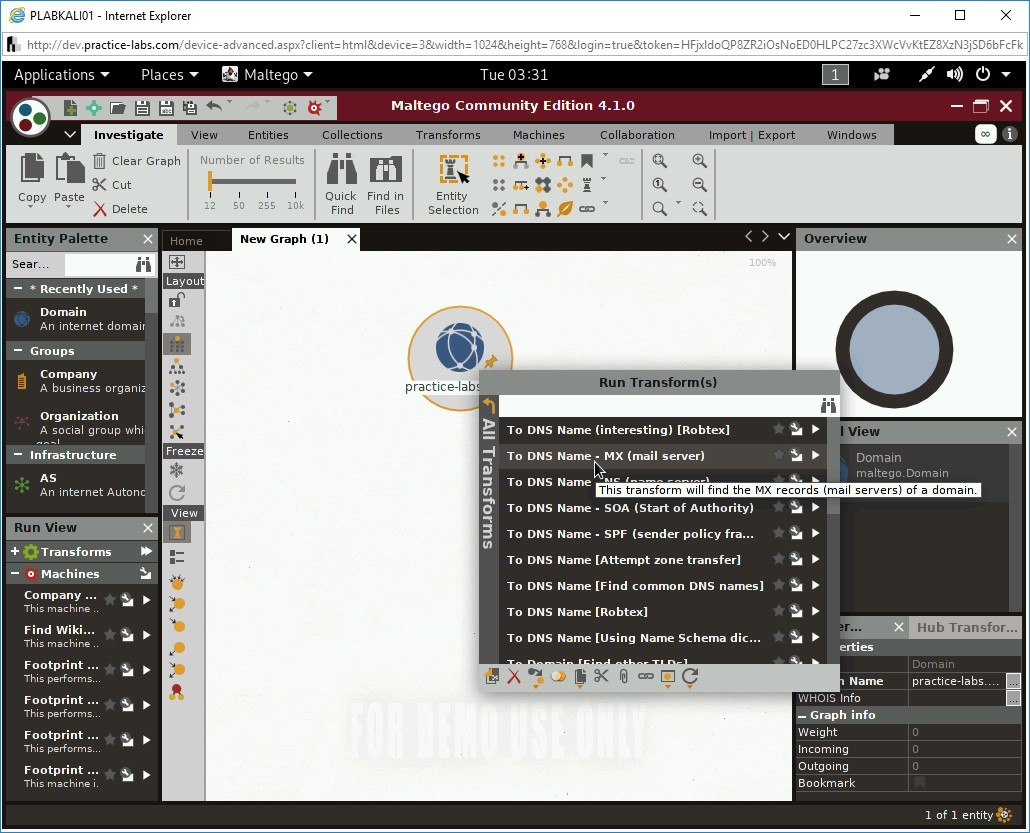Click the Paste button

tap(68, 180)
